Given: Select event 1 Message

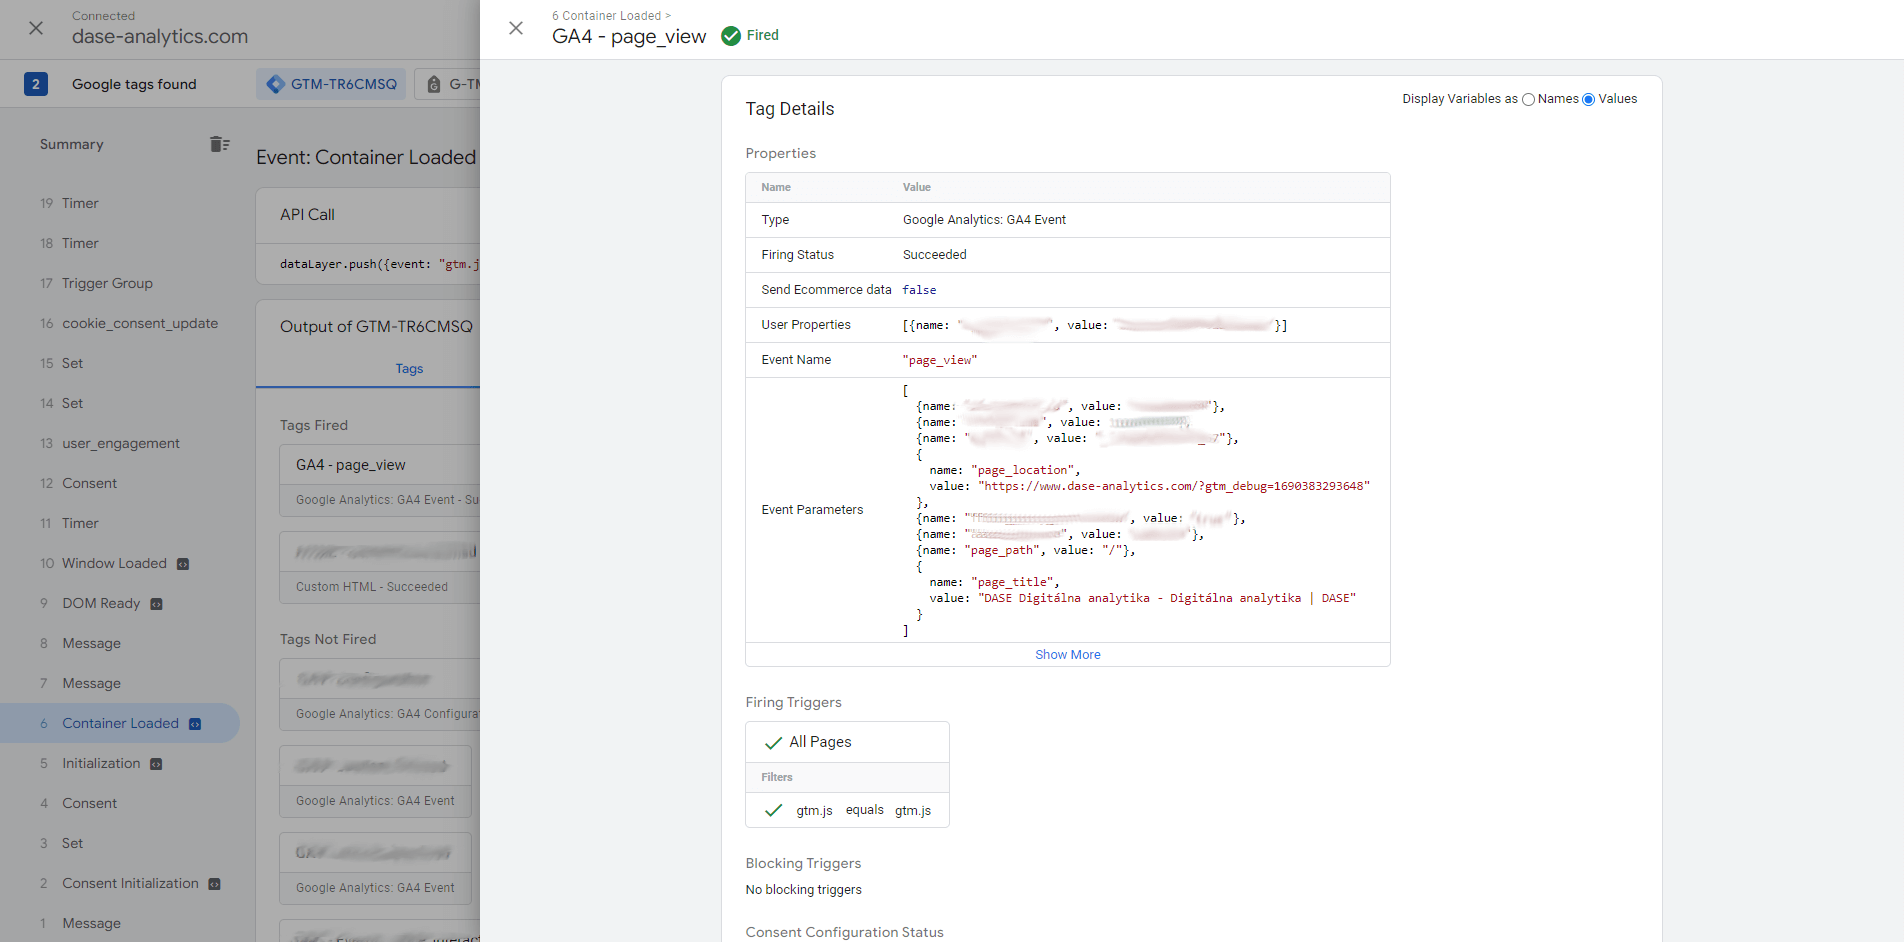Looking at the screenshot, I should pyautogui.click(x=120, y=923).
